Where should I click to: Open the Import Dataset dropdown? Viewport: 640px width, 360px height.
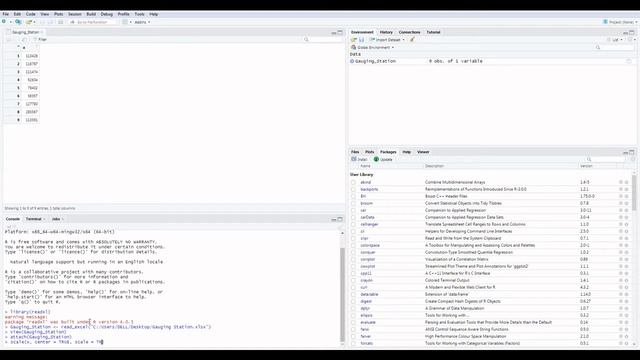pyautogui.click(x=387, y=40)
